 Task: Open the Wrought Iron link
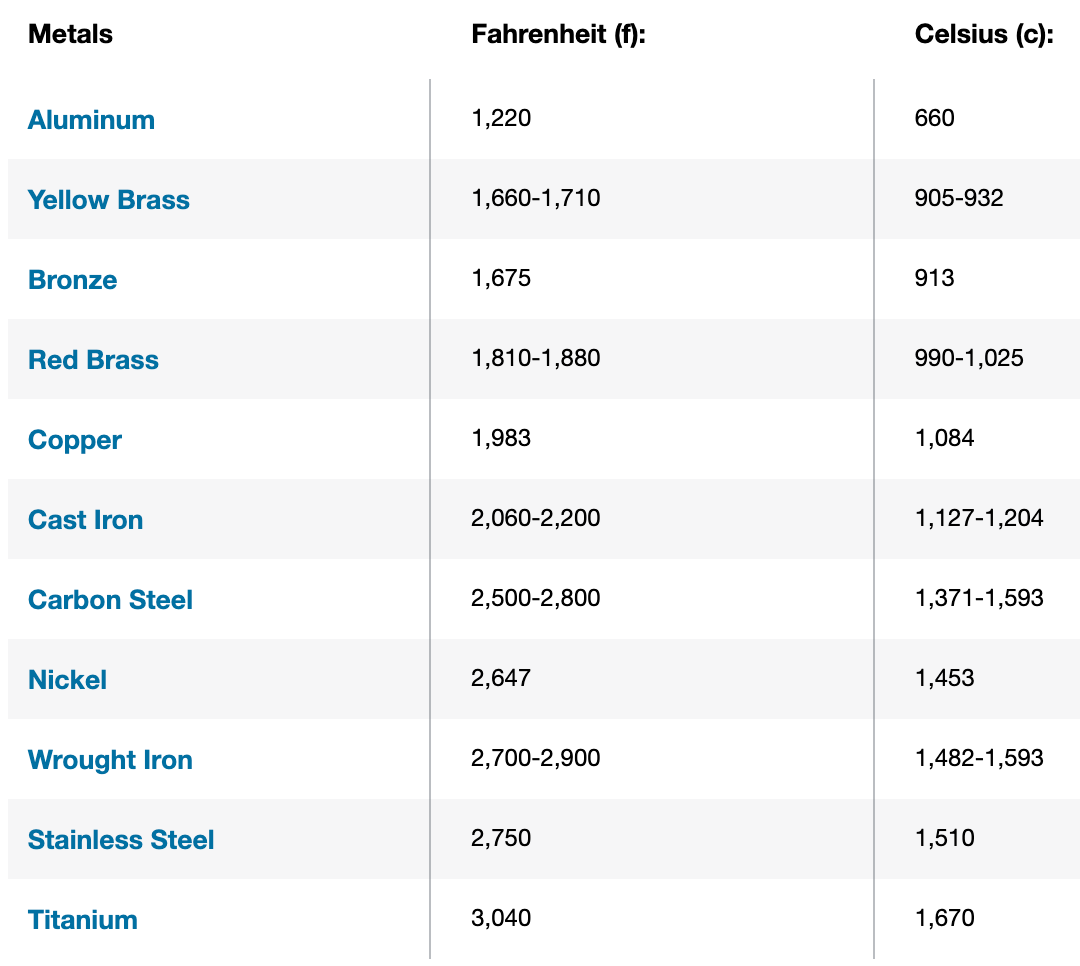click(110, 760)
